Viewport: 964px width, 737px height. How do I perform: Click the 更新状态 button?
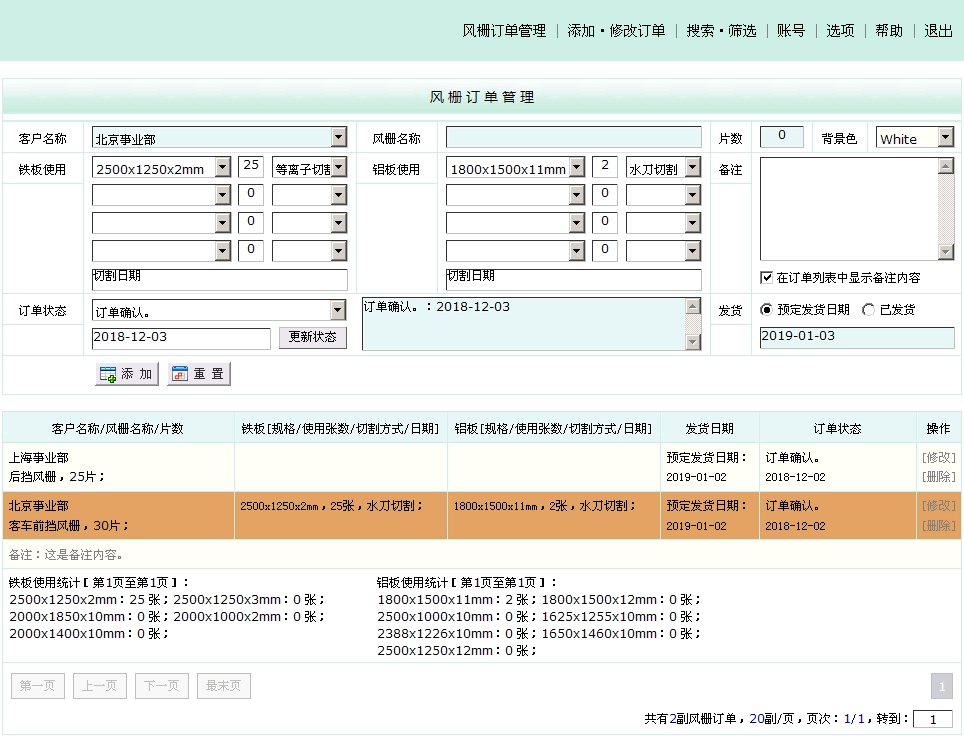click(312, 337)
